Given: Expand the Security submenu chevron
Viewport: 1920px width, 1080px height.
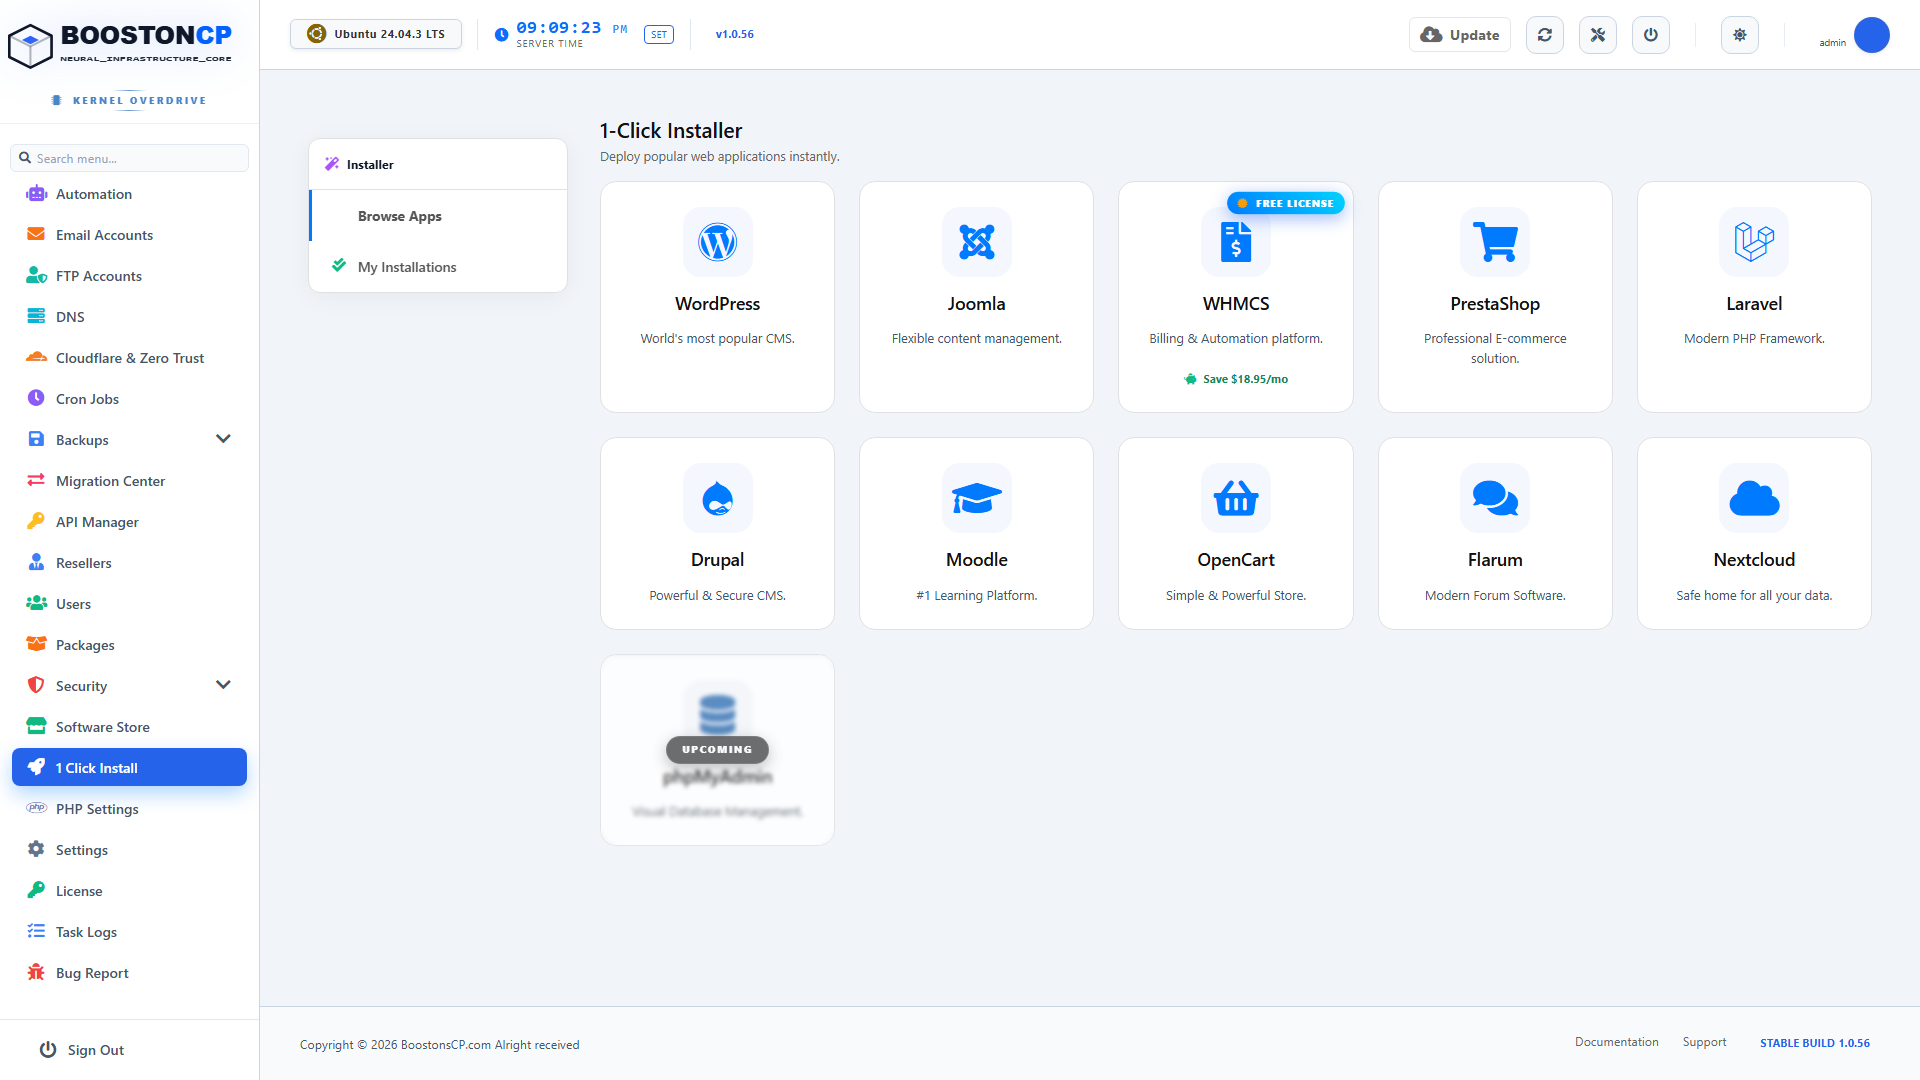Looking at the screenshot, I should click(223, 685).
